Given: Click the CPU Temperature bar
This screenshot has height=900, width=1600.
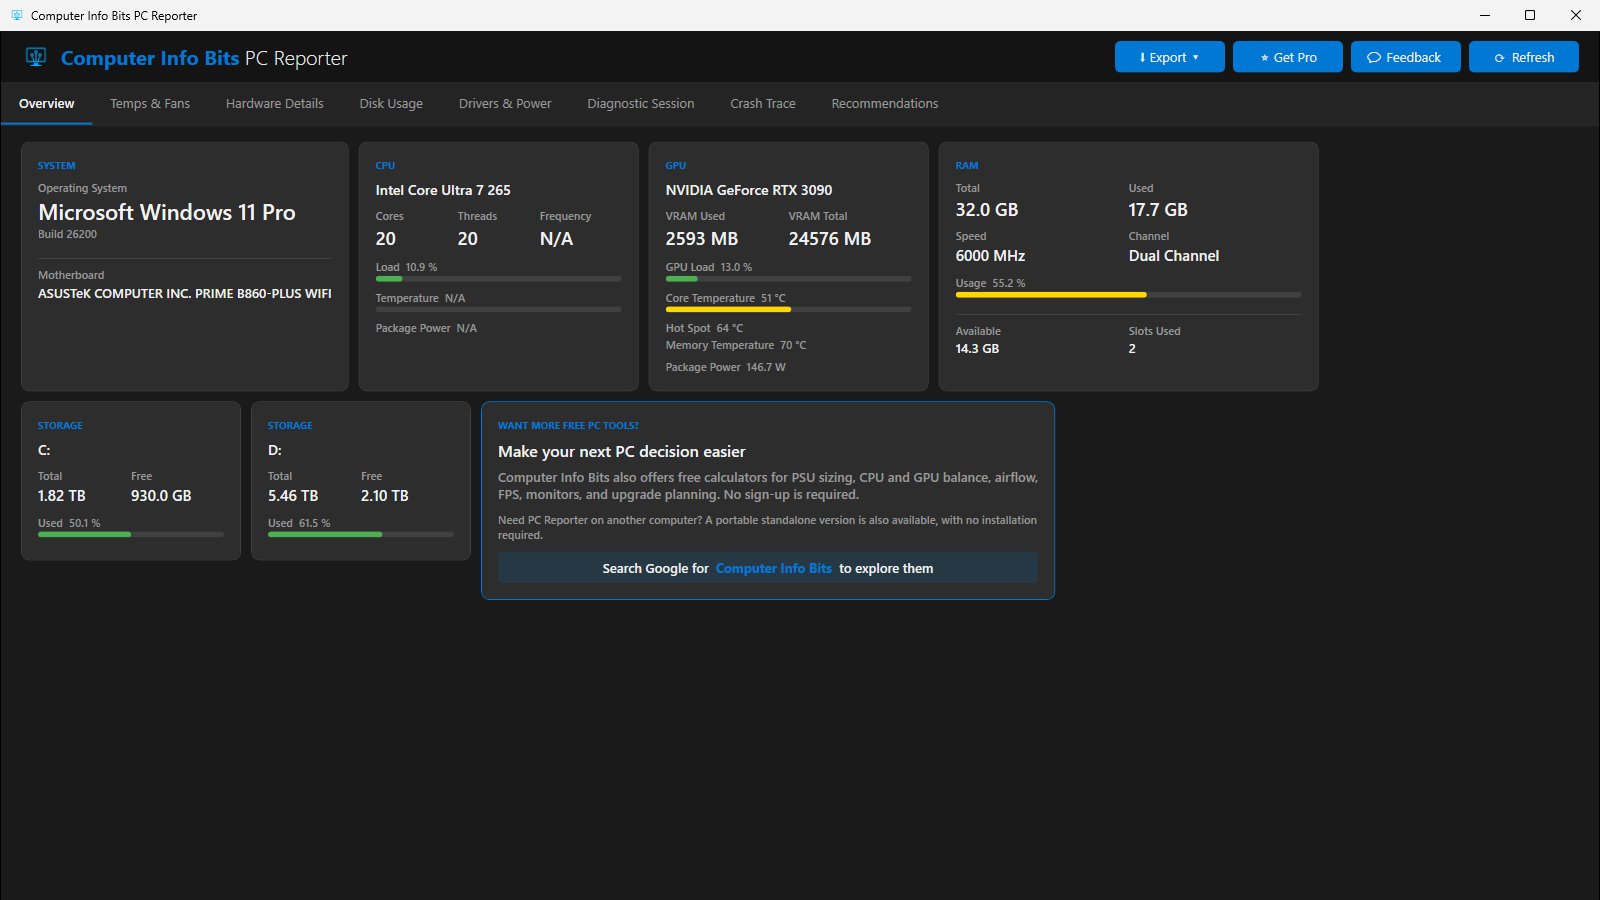Looking at the screenshot, I should (x=498, y=310).
